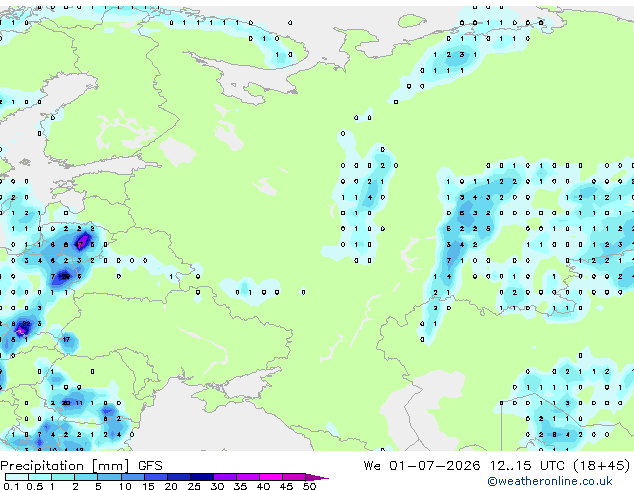The height and width of the screenshot is (490, 634).
Task: Click the '17' precipitation value on the map
Action: [66, 340]
